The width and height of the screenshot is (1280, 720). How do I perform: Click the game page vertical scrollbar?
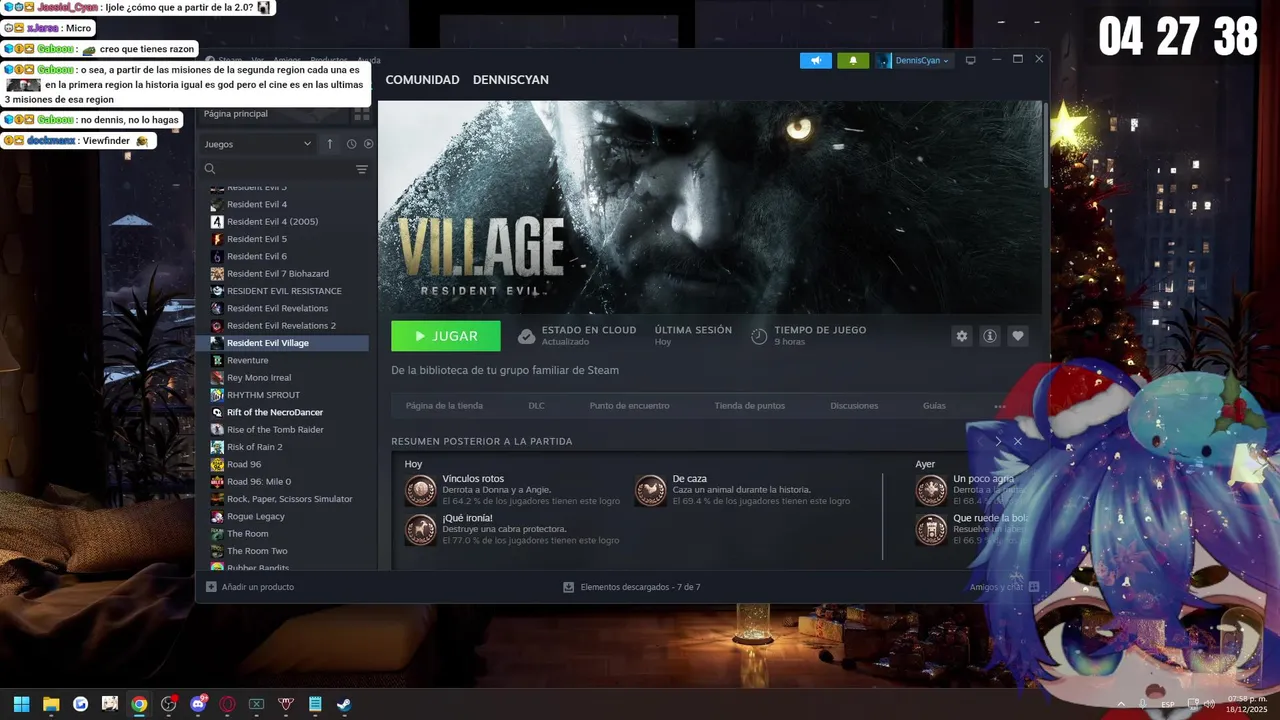1045,145
